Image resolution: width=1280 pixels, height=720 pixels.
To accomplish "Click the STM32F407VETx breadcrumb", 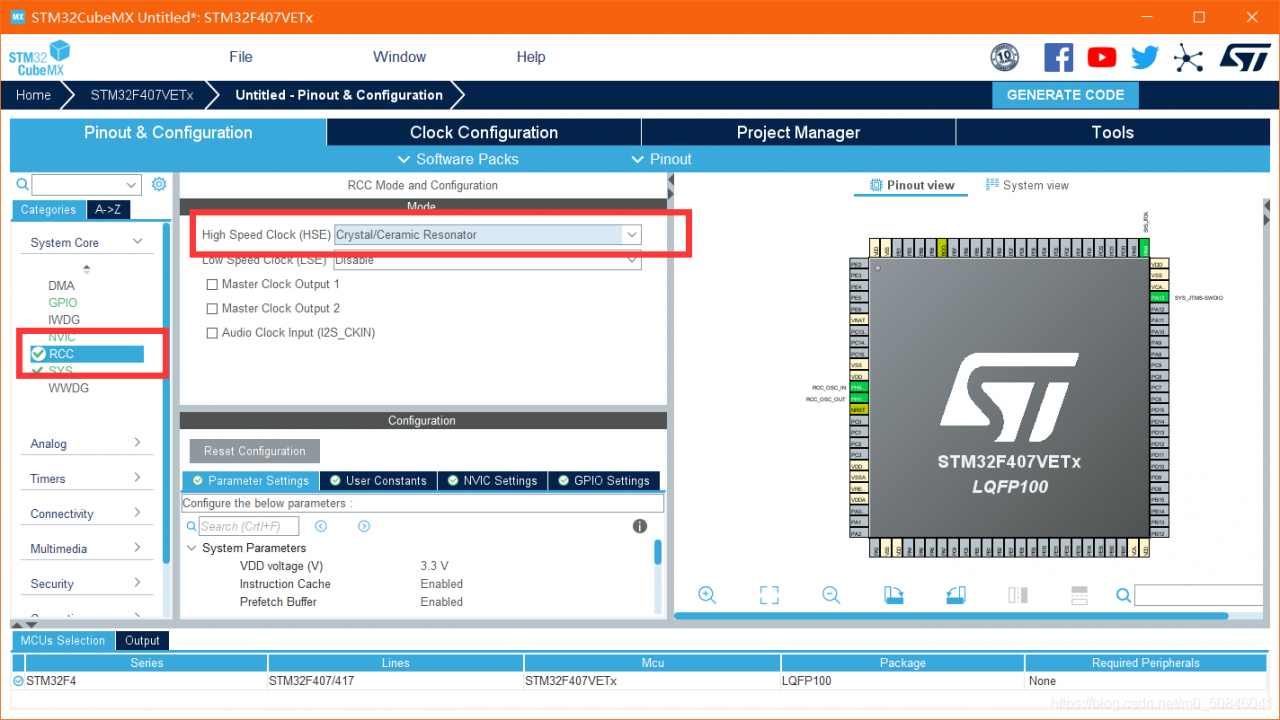I will point(142,95).
